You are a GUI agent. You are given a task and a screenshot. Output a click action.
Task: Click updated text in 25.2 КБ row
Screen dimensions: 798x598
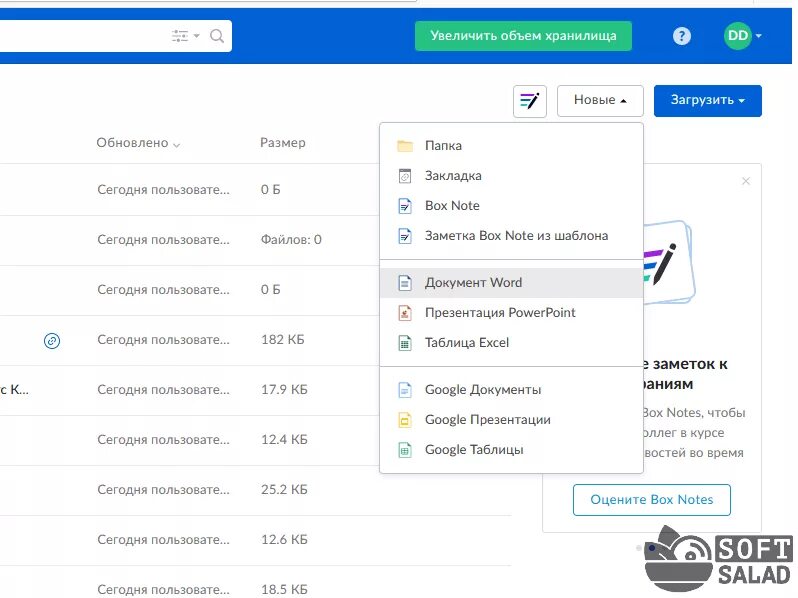point(163,490)
